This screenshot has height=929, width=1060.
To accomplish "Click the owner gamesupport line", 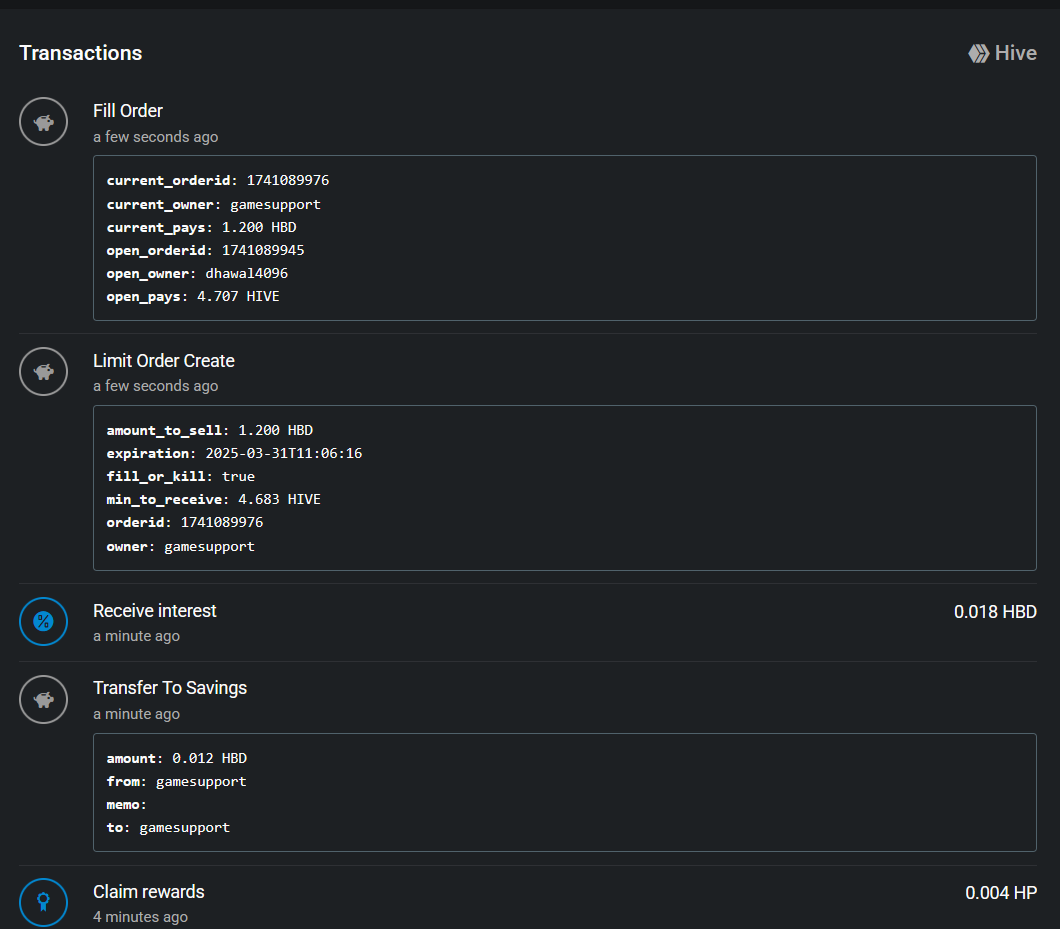I will tap(180, 546).
